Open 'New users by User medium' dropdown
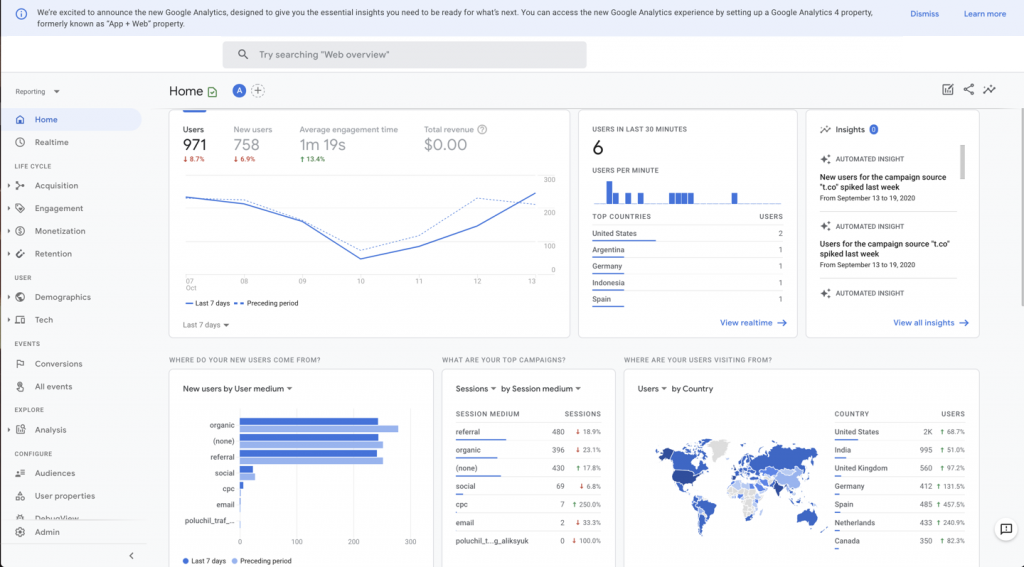This screenshot has height=567, width=1024. pyautogui.click(x=237, y=389)
